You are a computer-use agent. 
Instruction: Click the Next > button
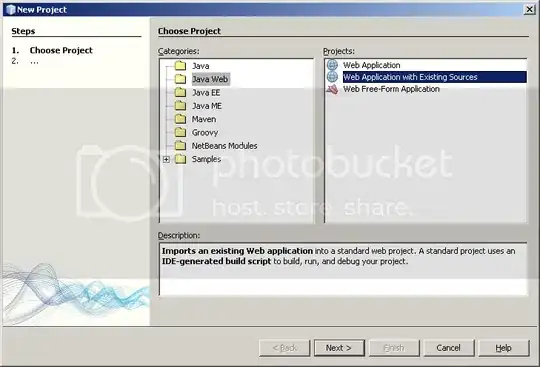pos(339,348)
